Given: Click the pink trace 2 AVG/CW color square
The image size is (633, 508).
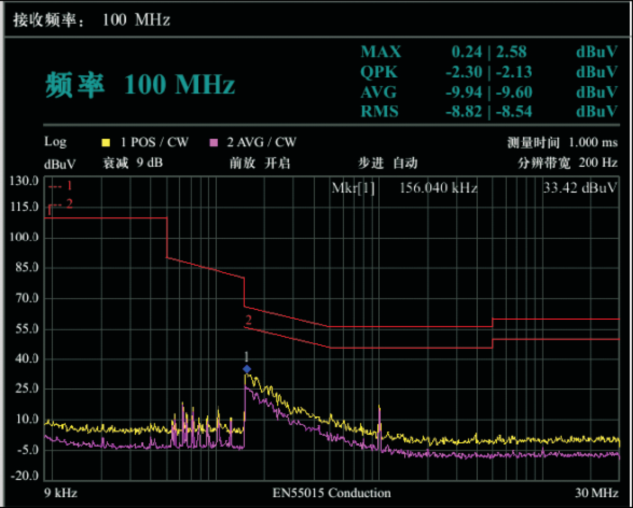Looking at the screenshot, I should point(213,143).
